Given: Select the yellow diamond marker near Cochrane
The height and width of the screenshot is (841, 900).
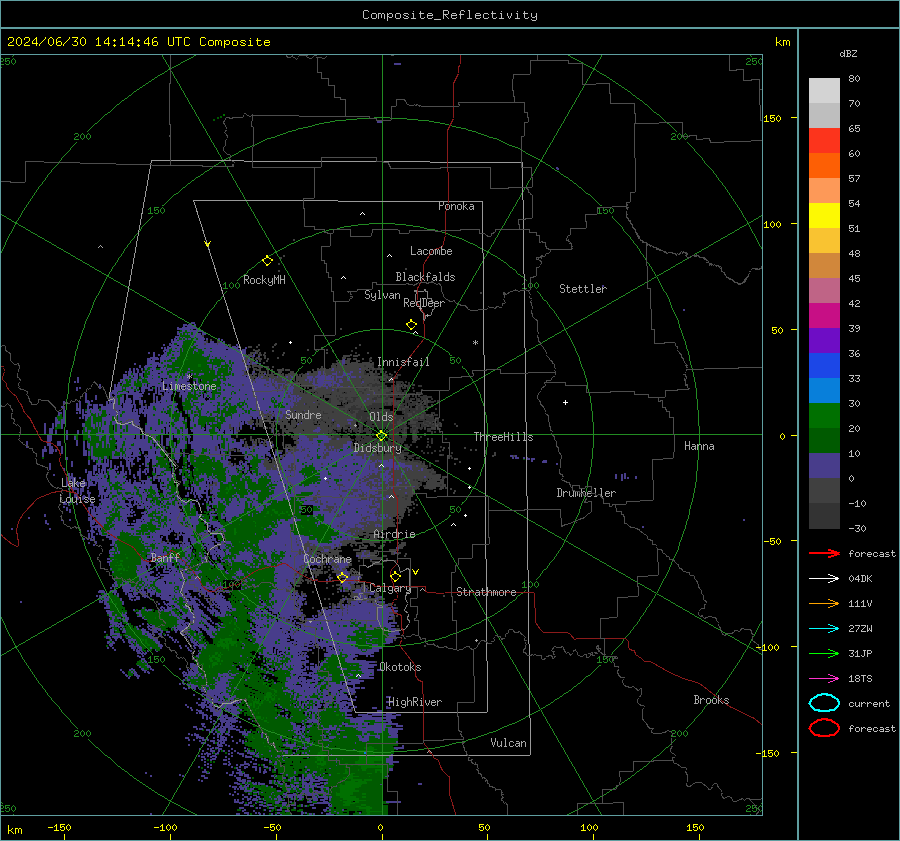Looking at the screenshot, I should click(x=343, y=578).
